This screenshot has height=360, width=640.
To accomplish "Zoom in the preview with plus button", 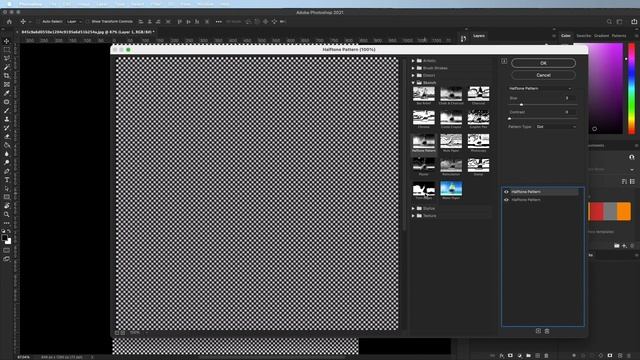I will tap(122, 333).
